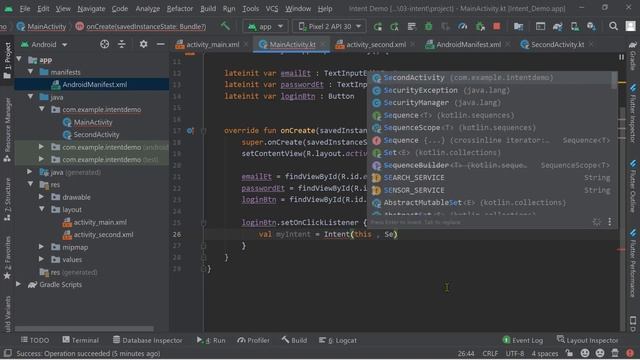Image resolution: width=640 pixels, height=360 pixels.
Task: Collapse the app module tree node
Action: pos(19,60)
